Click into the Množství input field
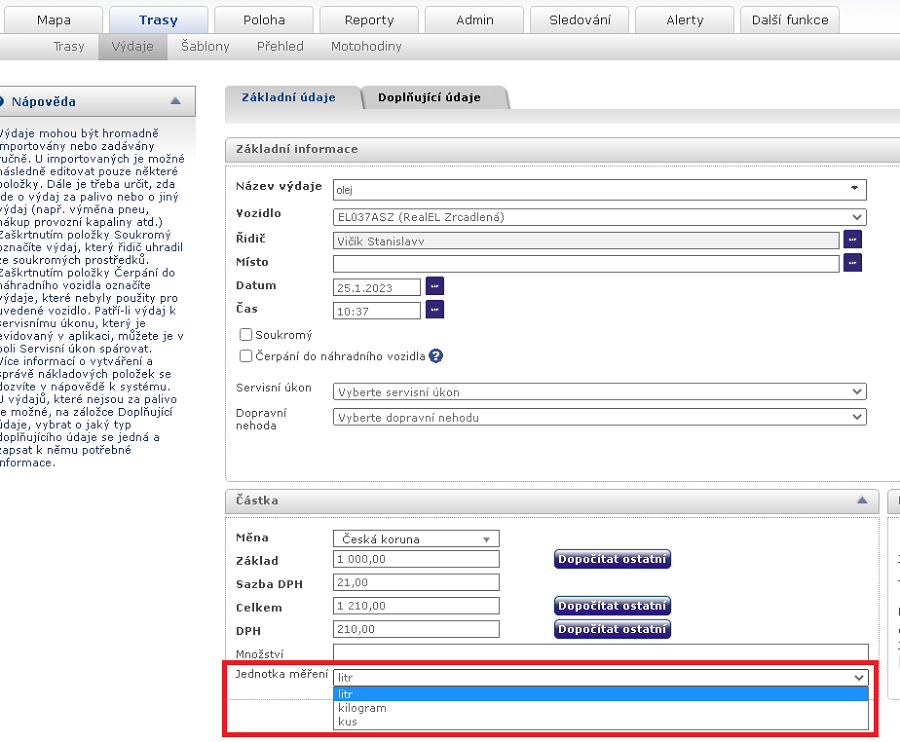Image resolution: width=900 pixels, height=742 pixels. point(600,653)
